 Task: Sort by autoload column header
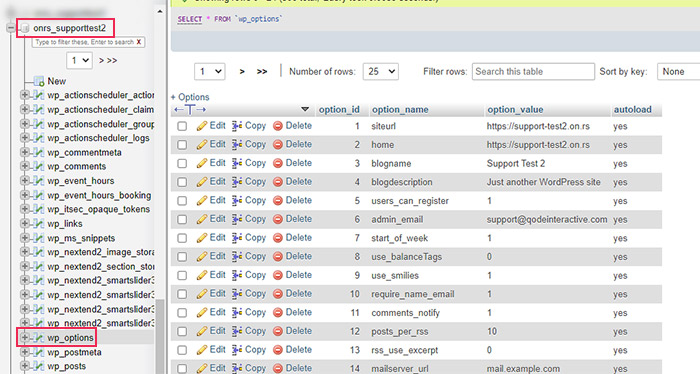(632, 110)
